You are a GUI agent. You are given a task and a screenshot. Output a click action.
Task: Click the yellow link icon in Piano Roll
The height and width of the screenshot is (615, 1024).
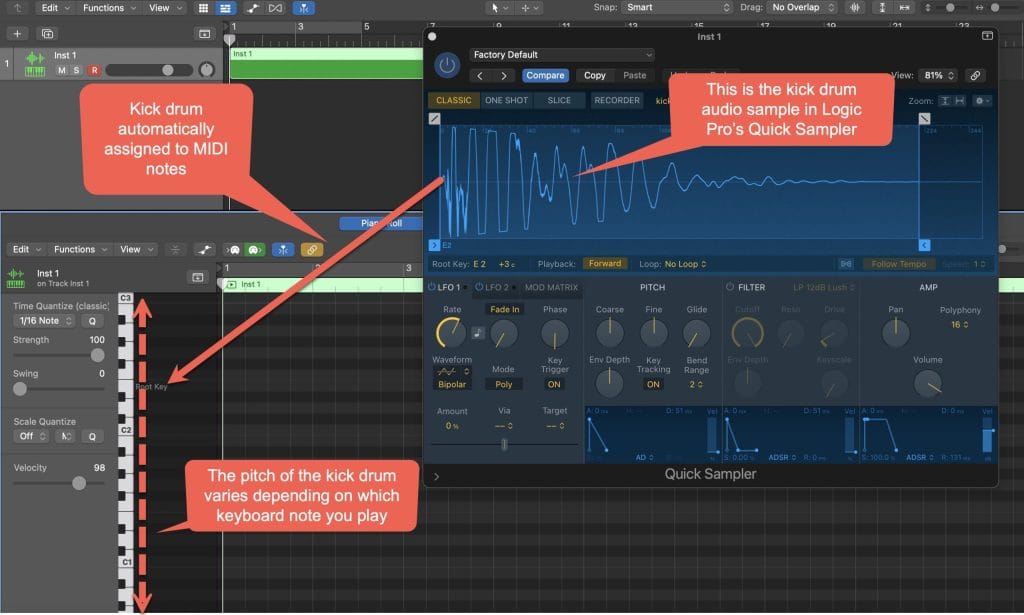pyautogui.click(x=312, y=250)
